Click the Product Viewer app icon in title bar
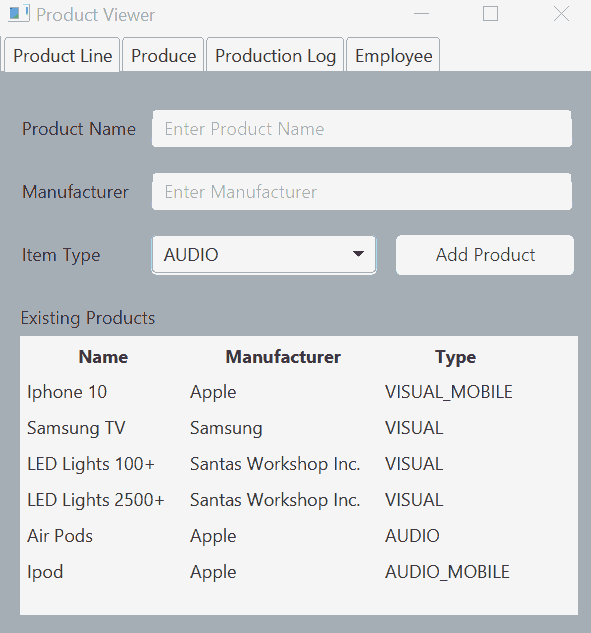The width and height of the screenshot is (591, 633). tap(19, 14)
